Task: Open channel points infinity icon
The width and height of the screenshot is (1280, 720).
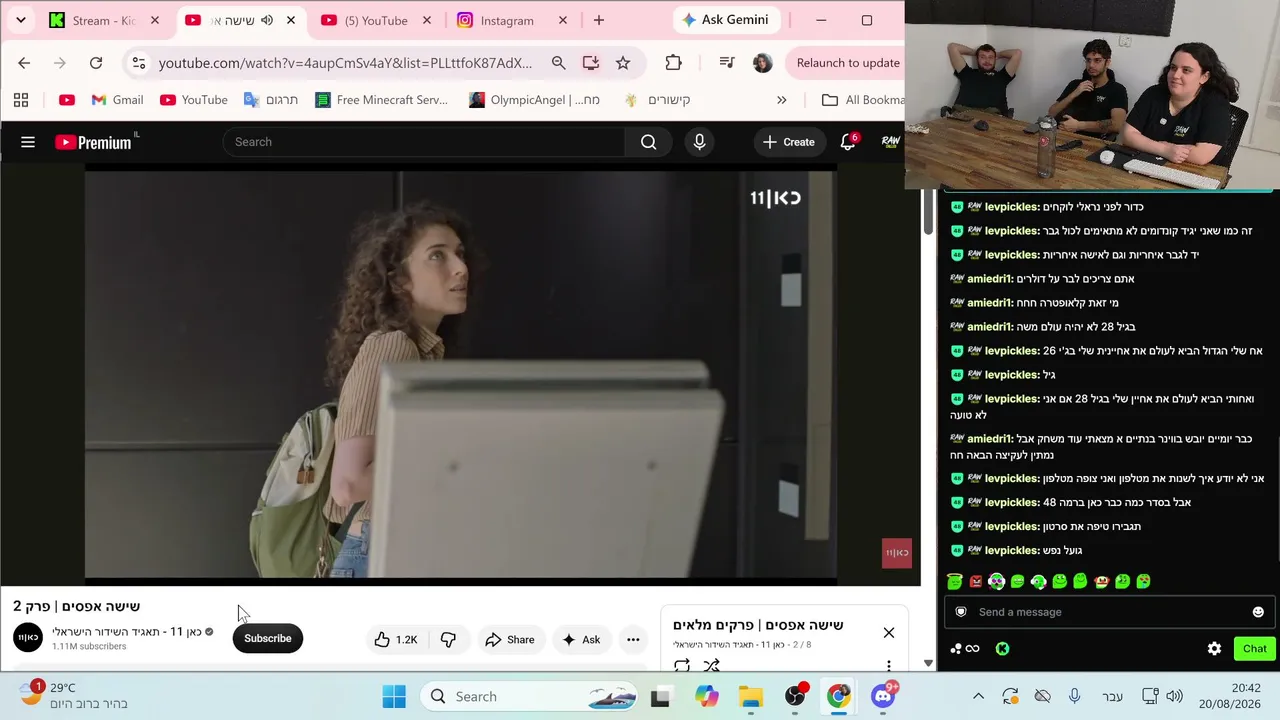Action: 965,648
